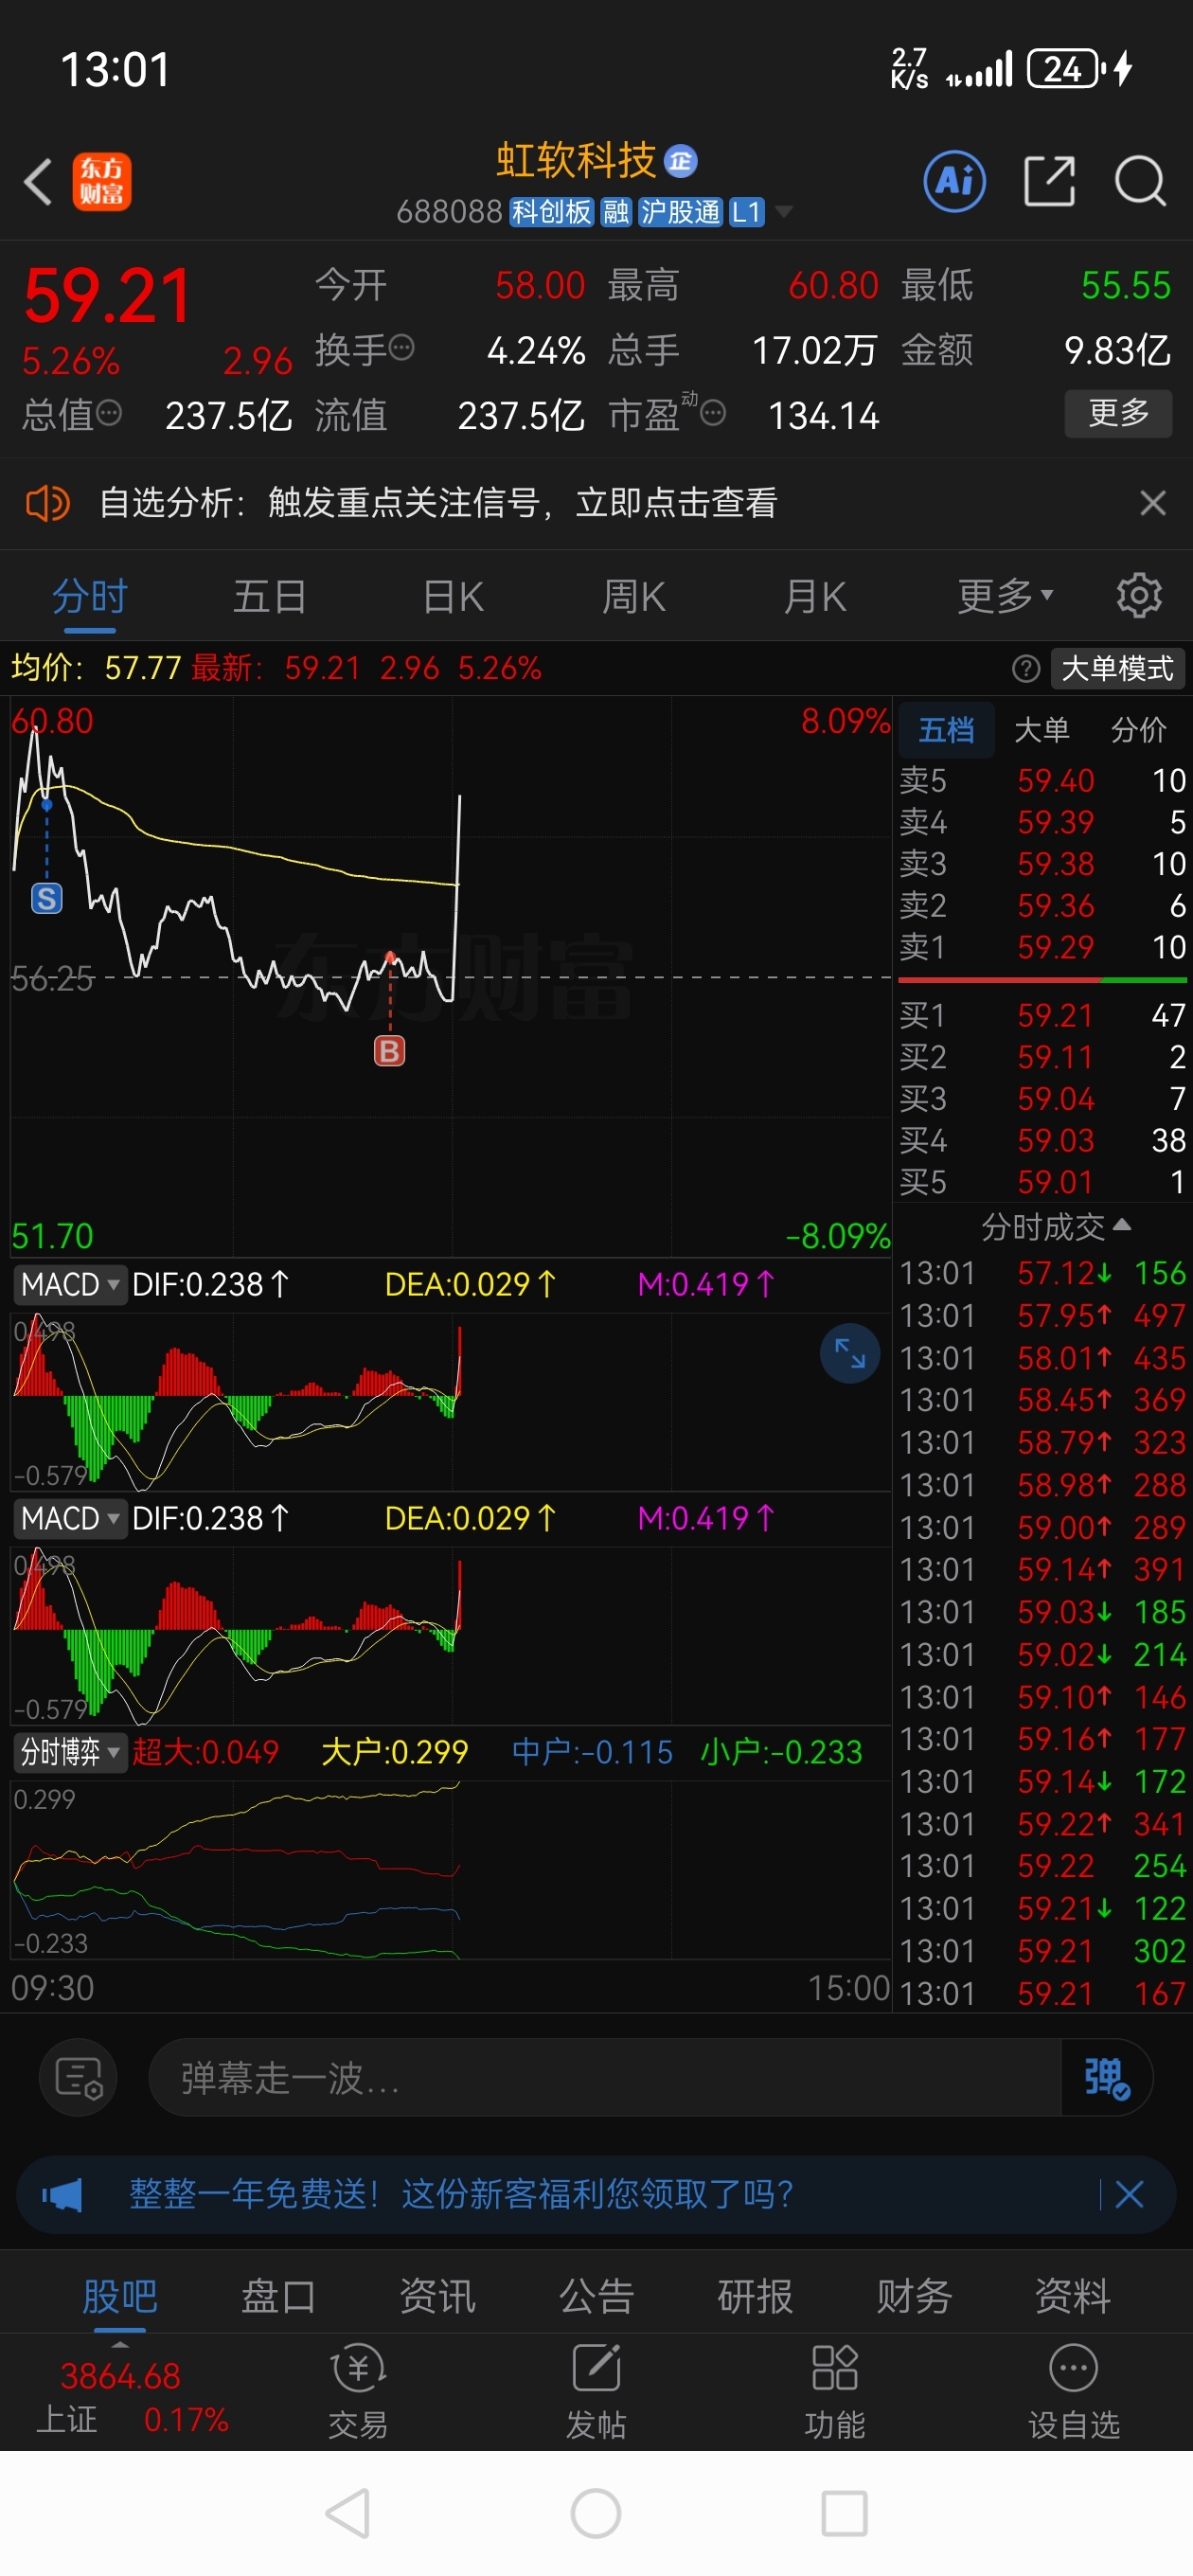Tap the 科创板 tag label
Image resolution: width=1193 pixels, height=2576 pixels.
coord(552,212)
